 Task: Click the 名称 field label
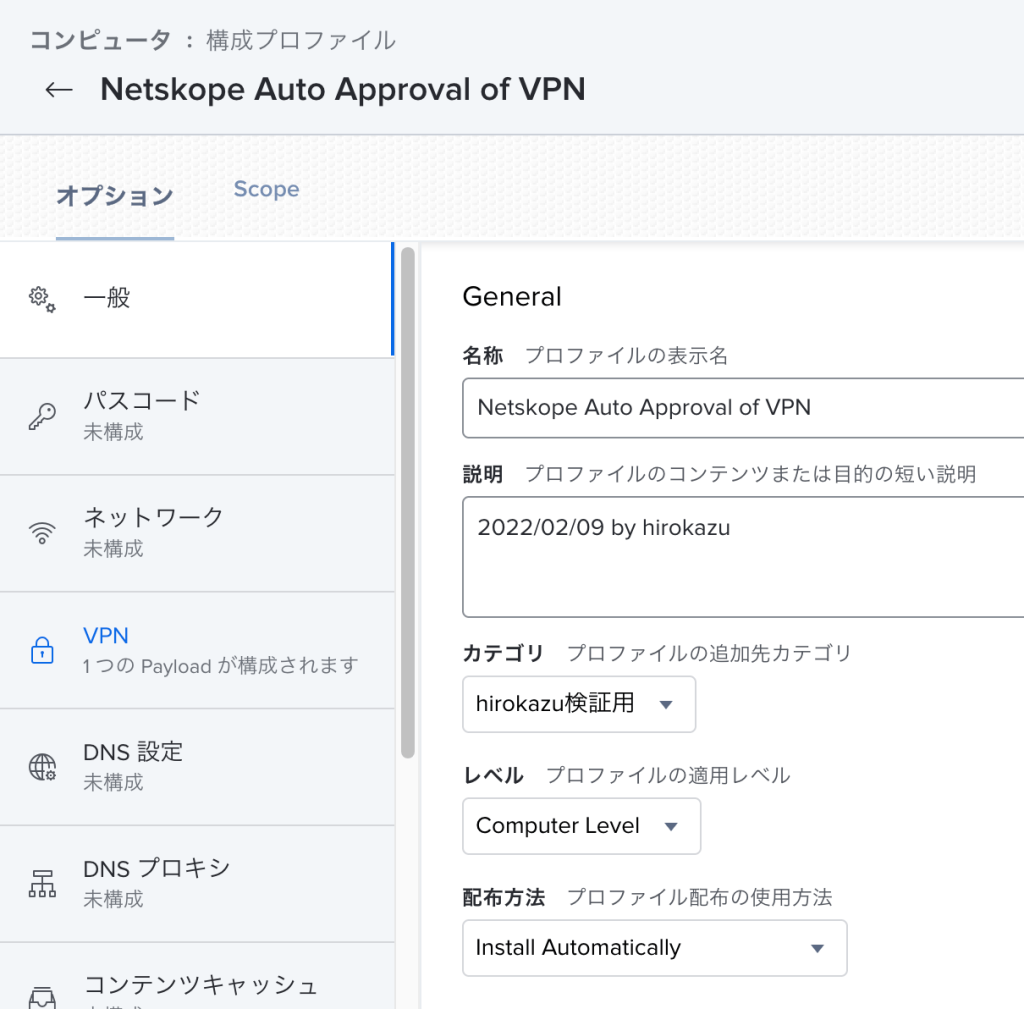click(x=483, y=355)
